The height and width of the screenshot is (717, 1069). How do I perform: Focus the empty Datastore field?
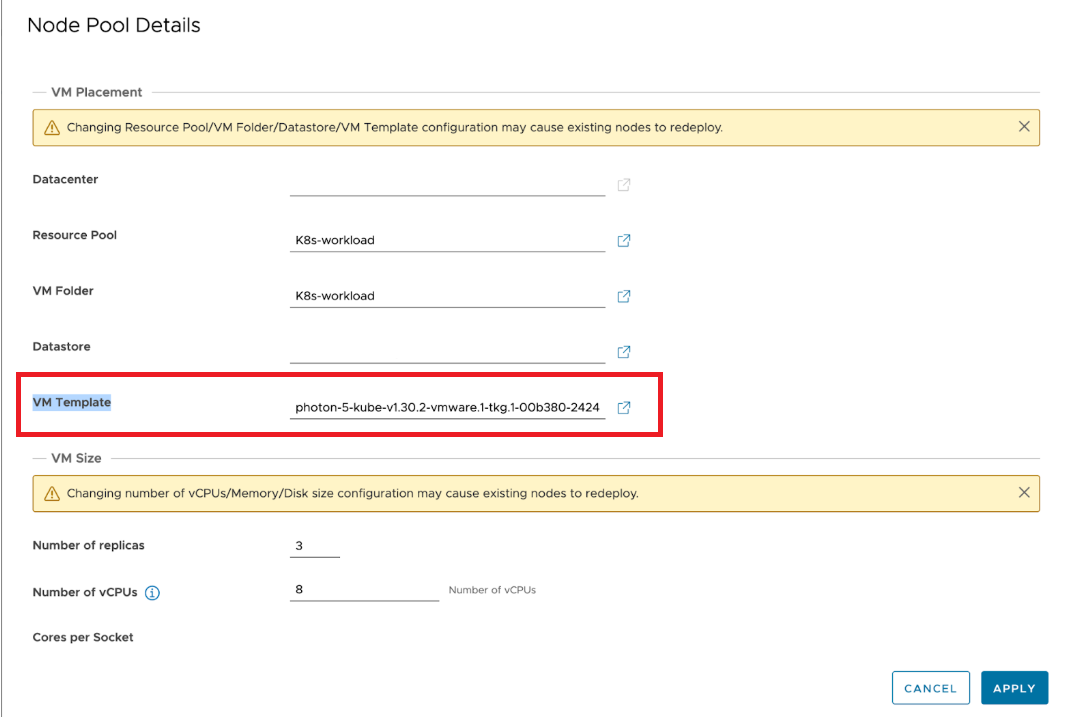[447, 352]
